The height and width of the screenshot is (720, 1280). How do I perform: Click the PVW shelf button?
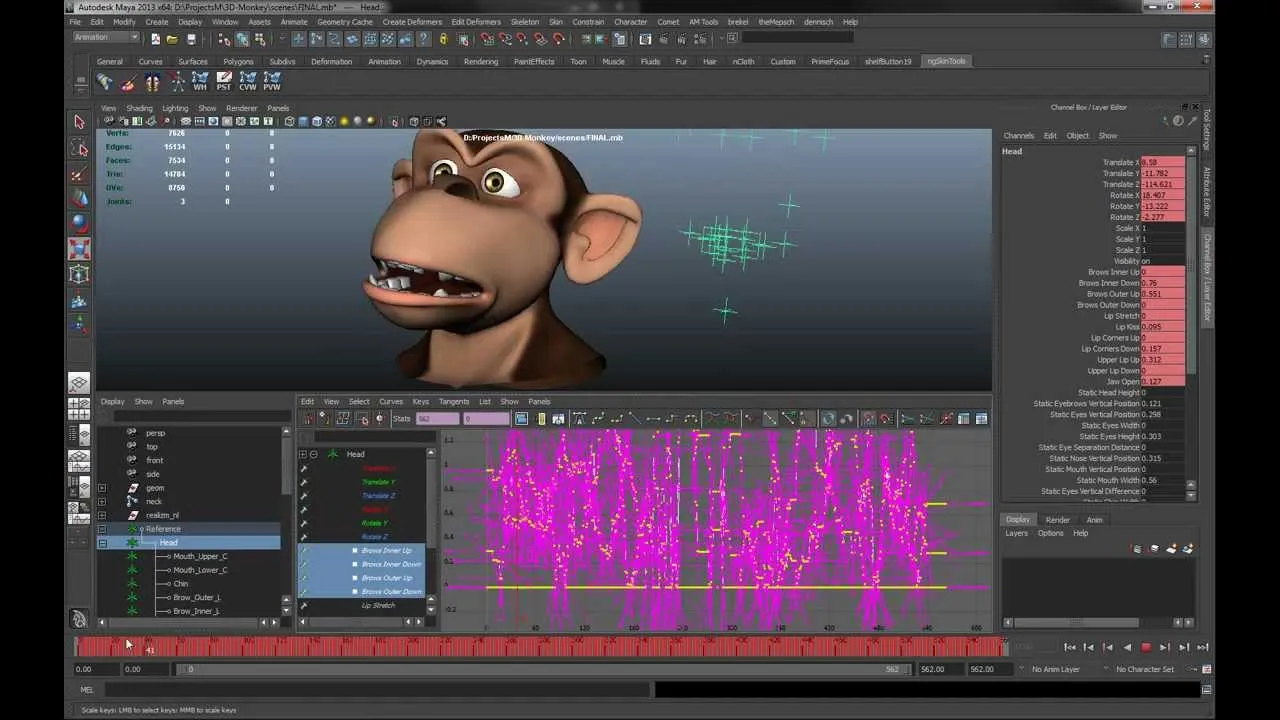point(272,81)
